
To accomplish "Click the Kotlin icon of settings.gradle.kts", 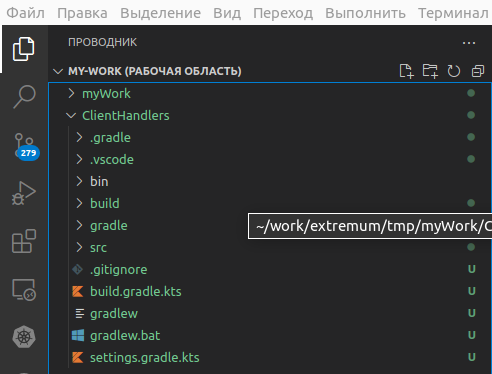I will (78, 358).
